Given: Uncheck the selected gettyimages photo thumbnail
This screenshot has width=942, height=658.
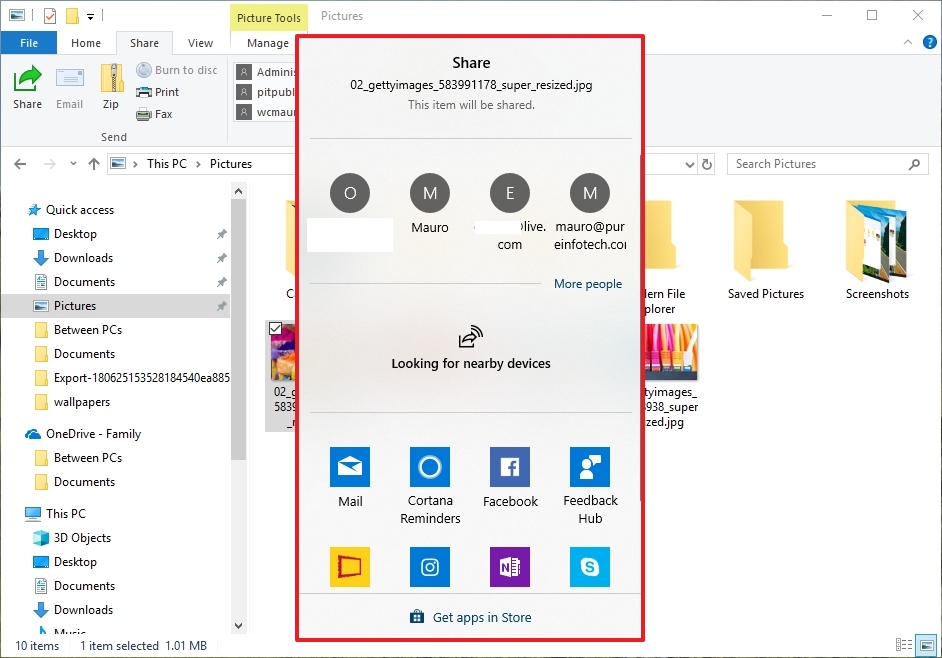Looking at the screenshot, I should pyautogui.click(x=276, y=328).
